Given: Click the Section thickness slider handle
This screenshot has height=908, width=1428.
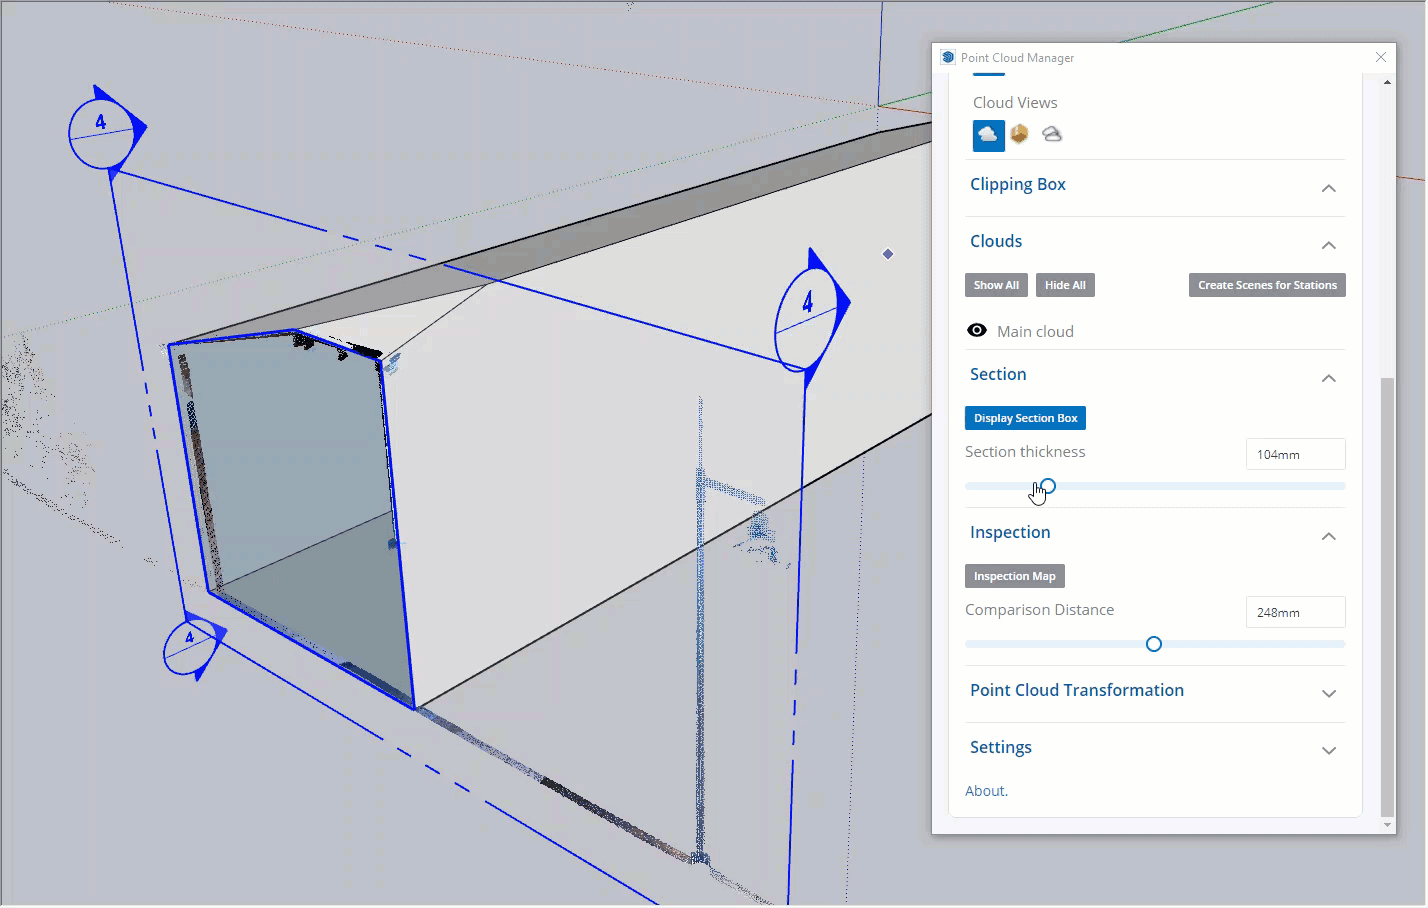Looking at the screenshot, I should coord(1048,486).
